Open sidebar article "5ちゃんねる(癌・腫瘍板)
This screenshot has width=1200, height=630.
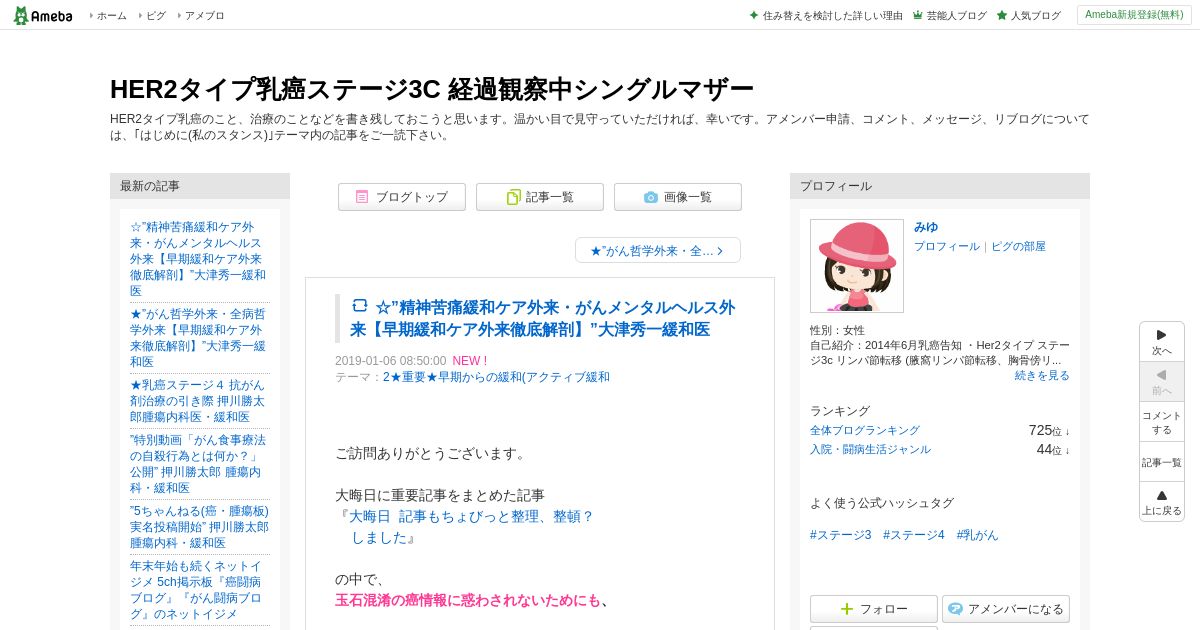pyautogui.click(x=199, y=527)
